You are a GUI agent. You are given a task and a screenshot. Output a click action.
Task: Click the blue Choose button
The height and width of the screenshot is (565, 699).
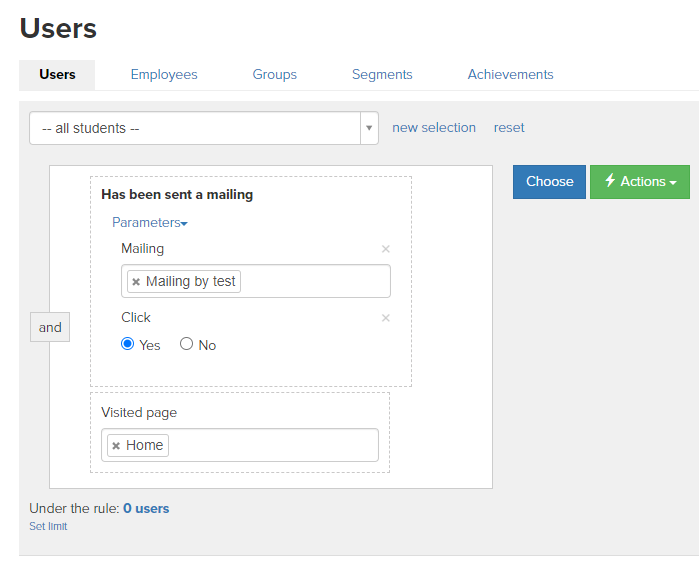[549, 182]
